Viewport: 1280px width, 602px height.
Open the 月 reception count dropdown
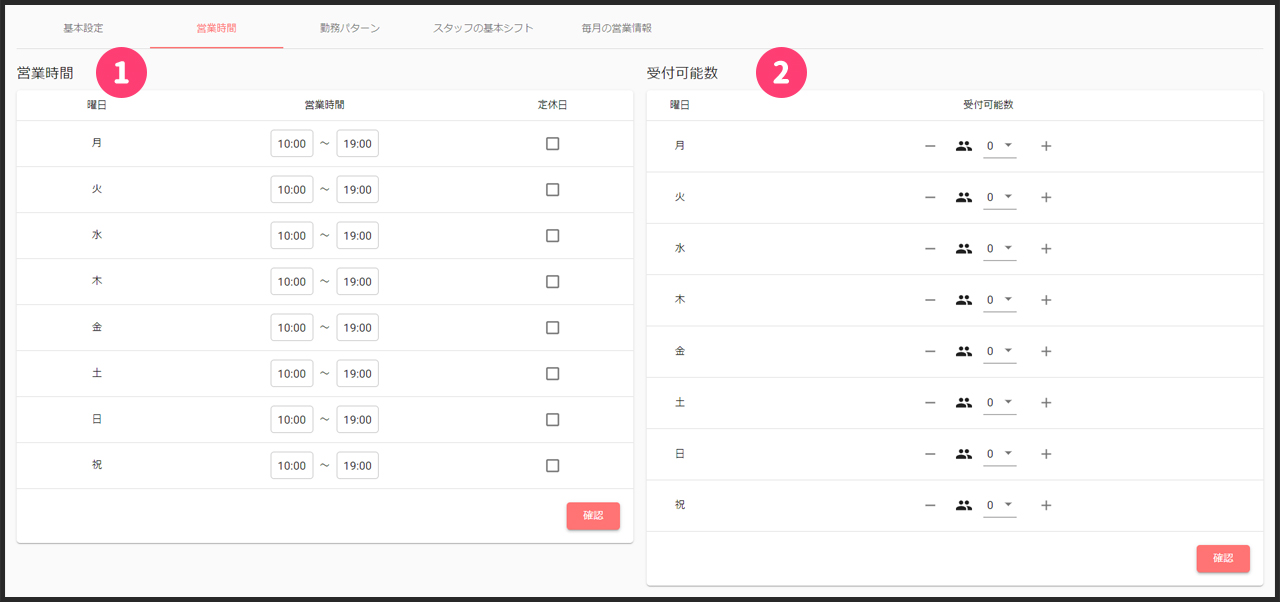point(1000,146)
